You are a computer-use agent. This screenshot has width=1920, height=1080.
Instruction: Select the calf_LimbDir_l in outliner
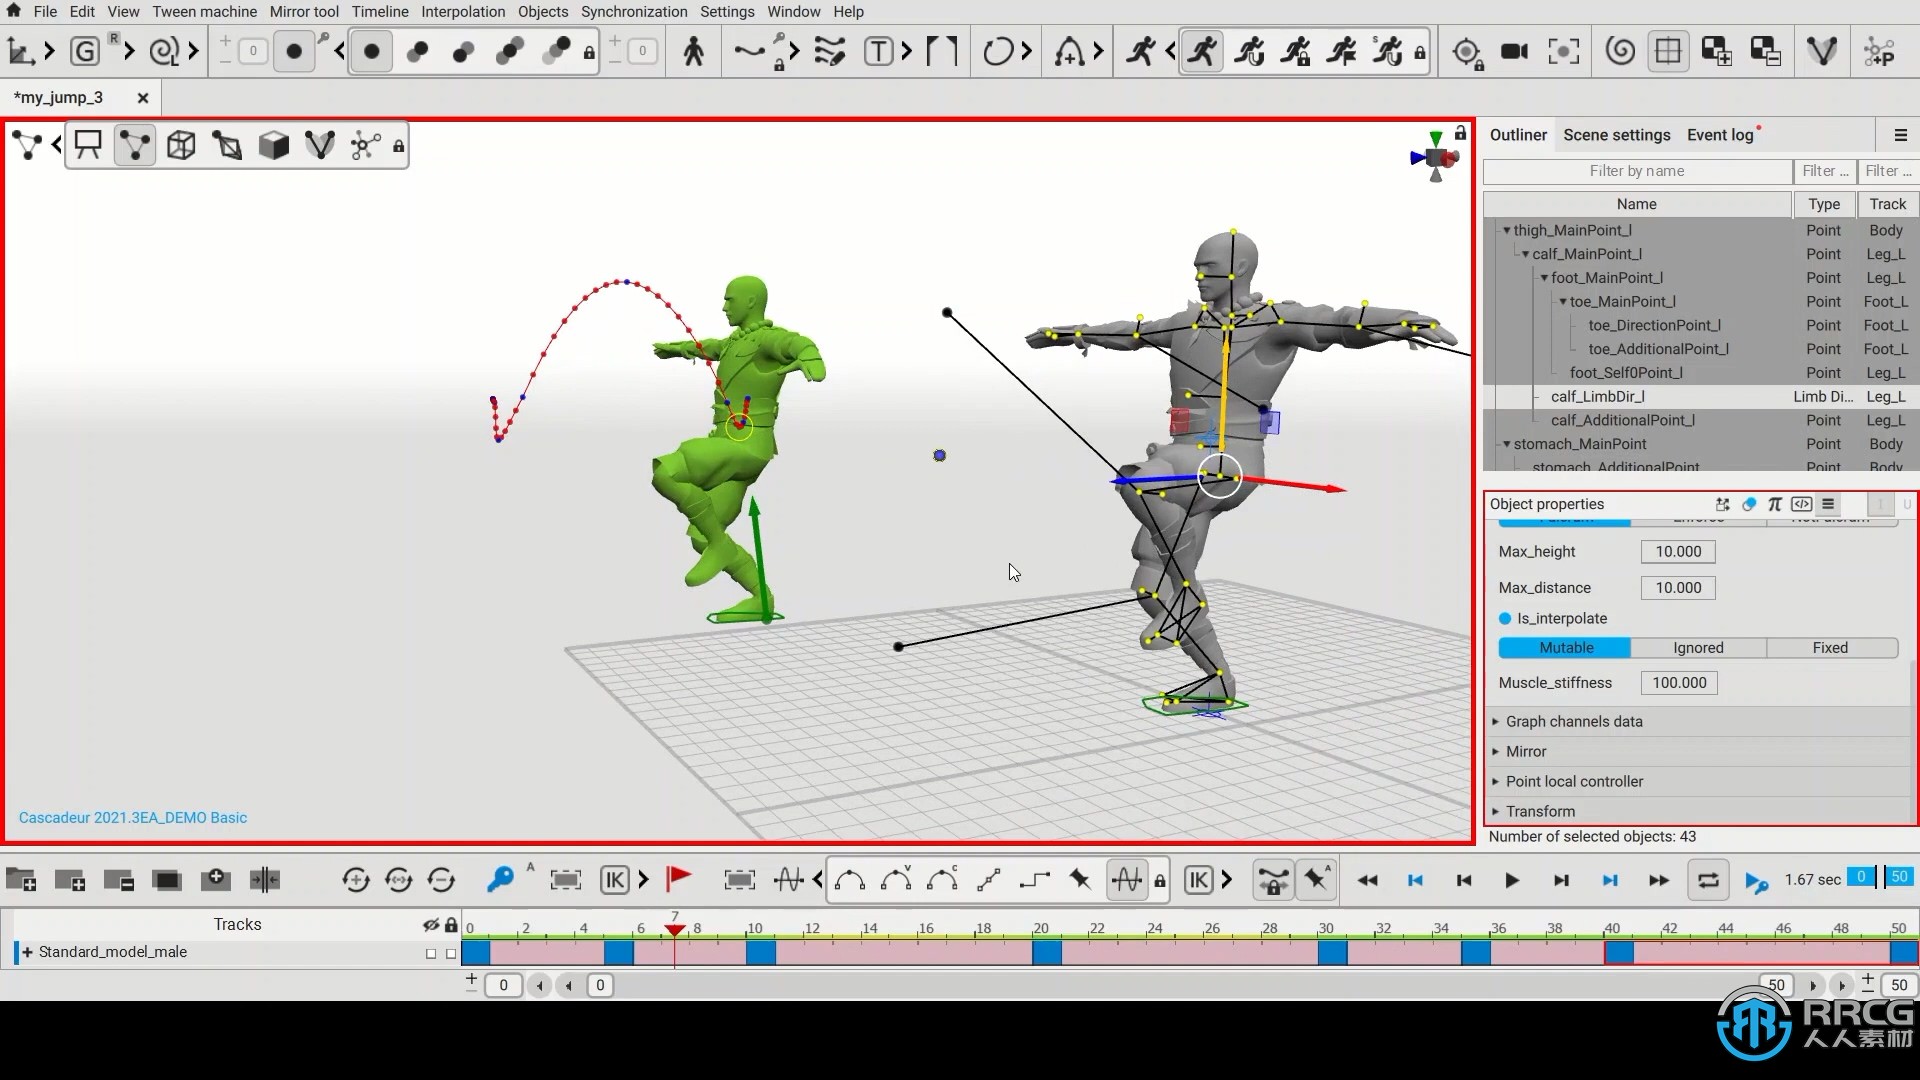[x=1598, y=396]
